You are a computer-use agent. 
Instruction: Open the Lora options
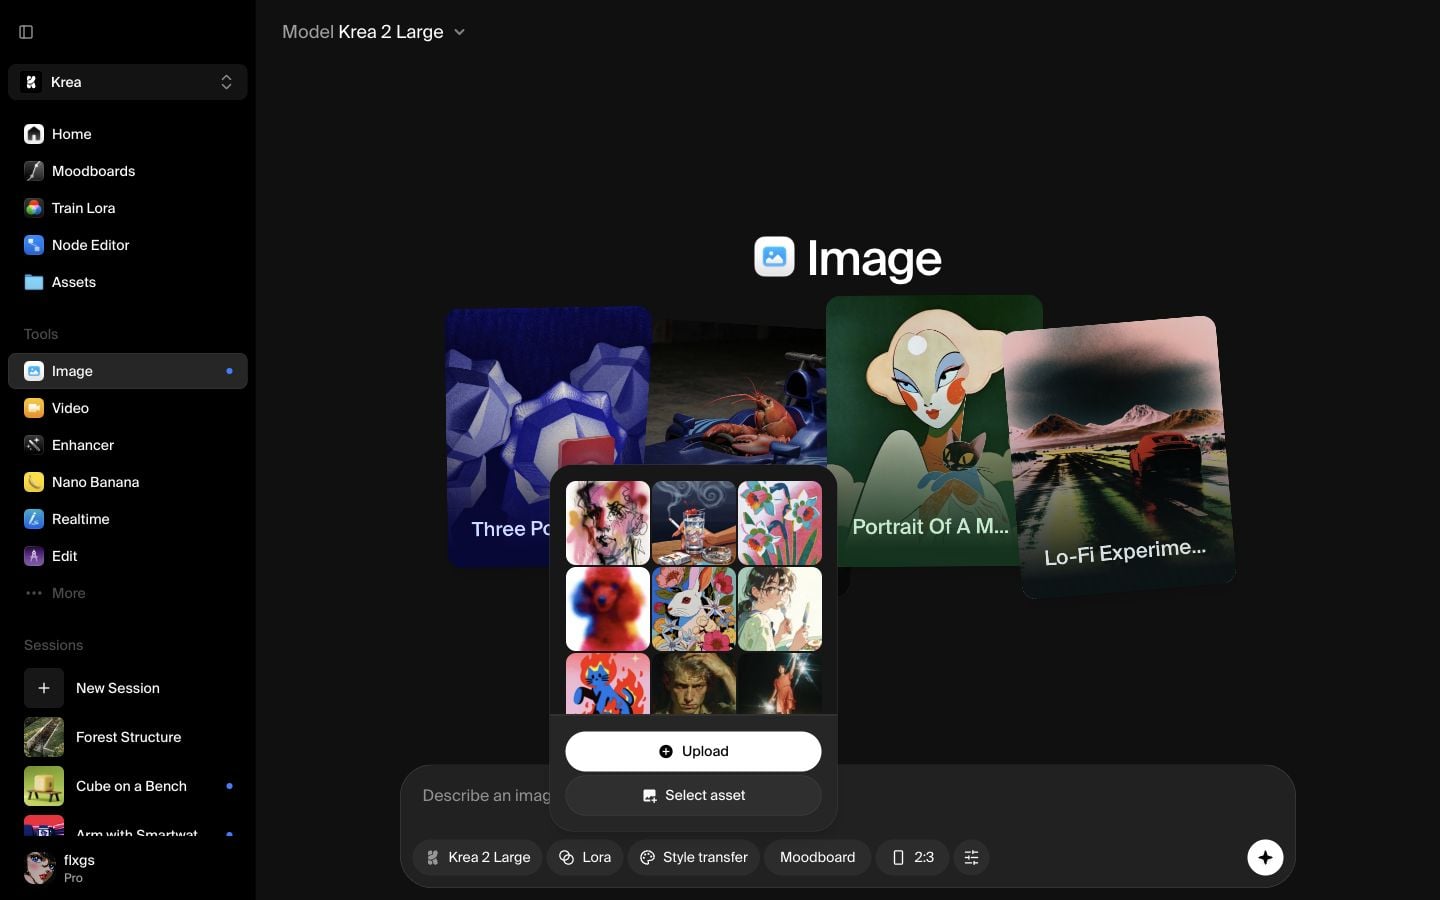click(x=585, y=857)
